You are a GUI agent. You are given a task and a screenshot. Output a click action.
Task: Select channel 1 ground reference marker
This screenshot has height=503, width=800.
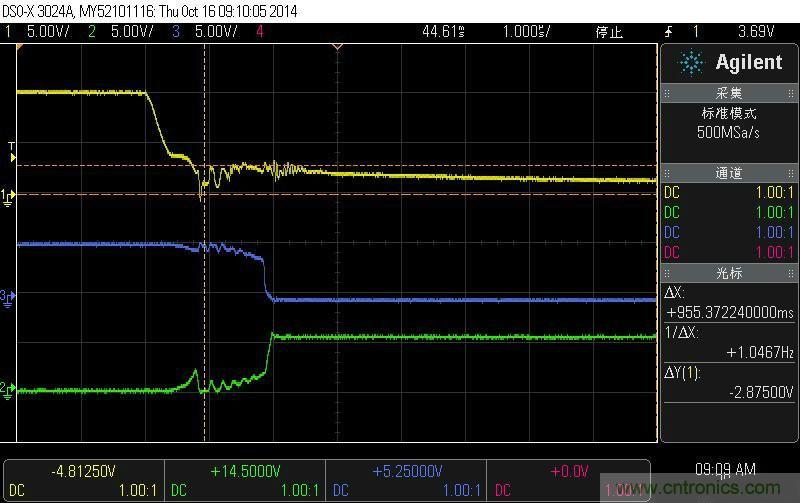[7, 196]
